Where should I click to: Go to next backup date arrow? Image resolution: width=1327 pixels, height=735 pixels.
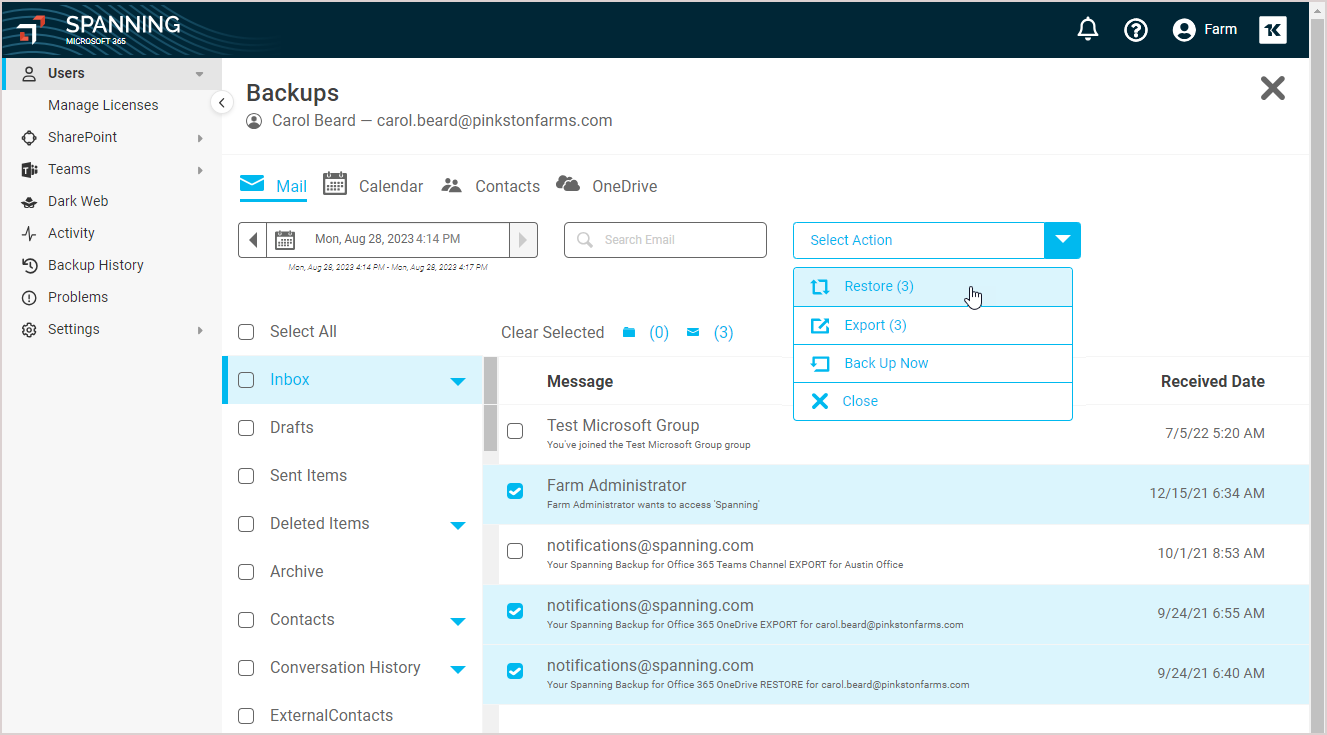(x=523, y=240)
